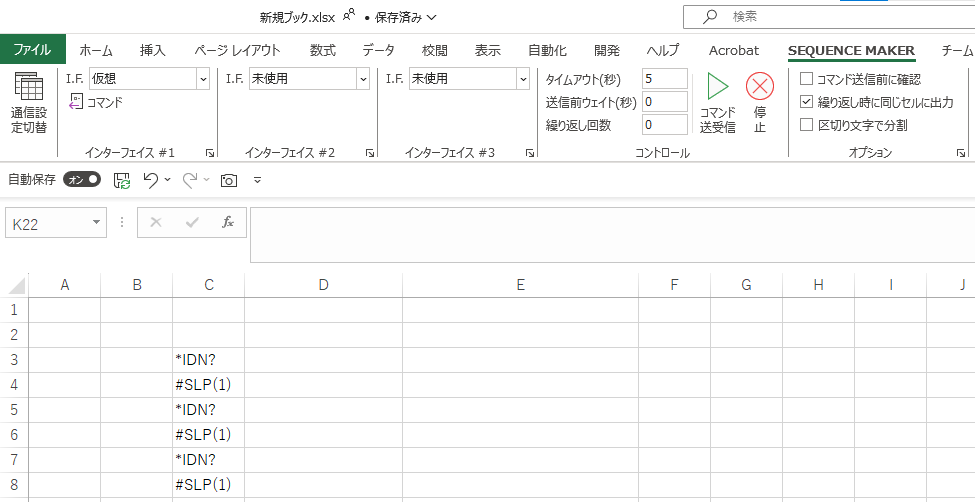Screen dimensions: 975x502
Task: Switch to the 挿入 tab
Action: coord(152,51)
